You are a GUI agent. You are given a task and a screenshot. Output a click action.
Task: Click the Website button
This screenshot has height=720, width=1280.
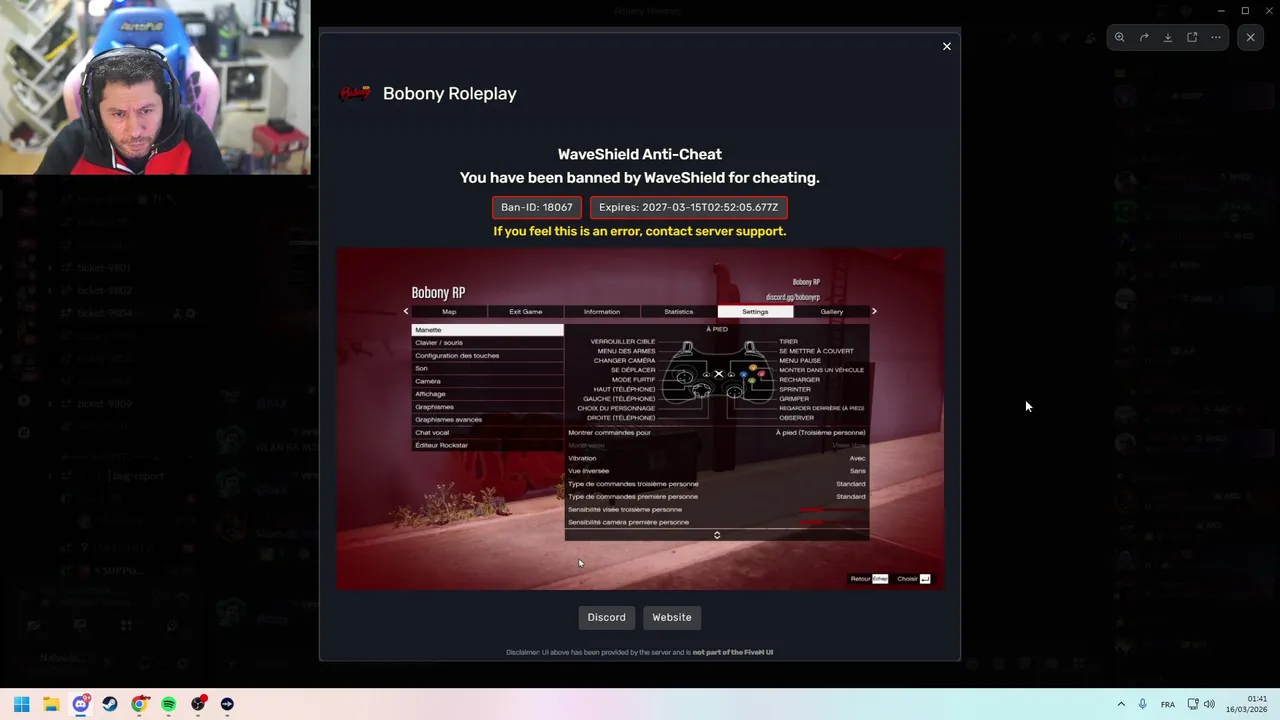672,617
